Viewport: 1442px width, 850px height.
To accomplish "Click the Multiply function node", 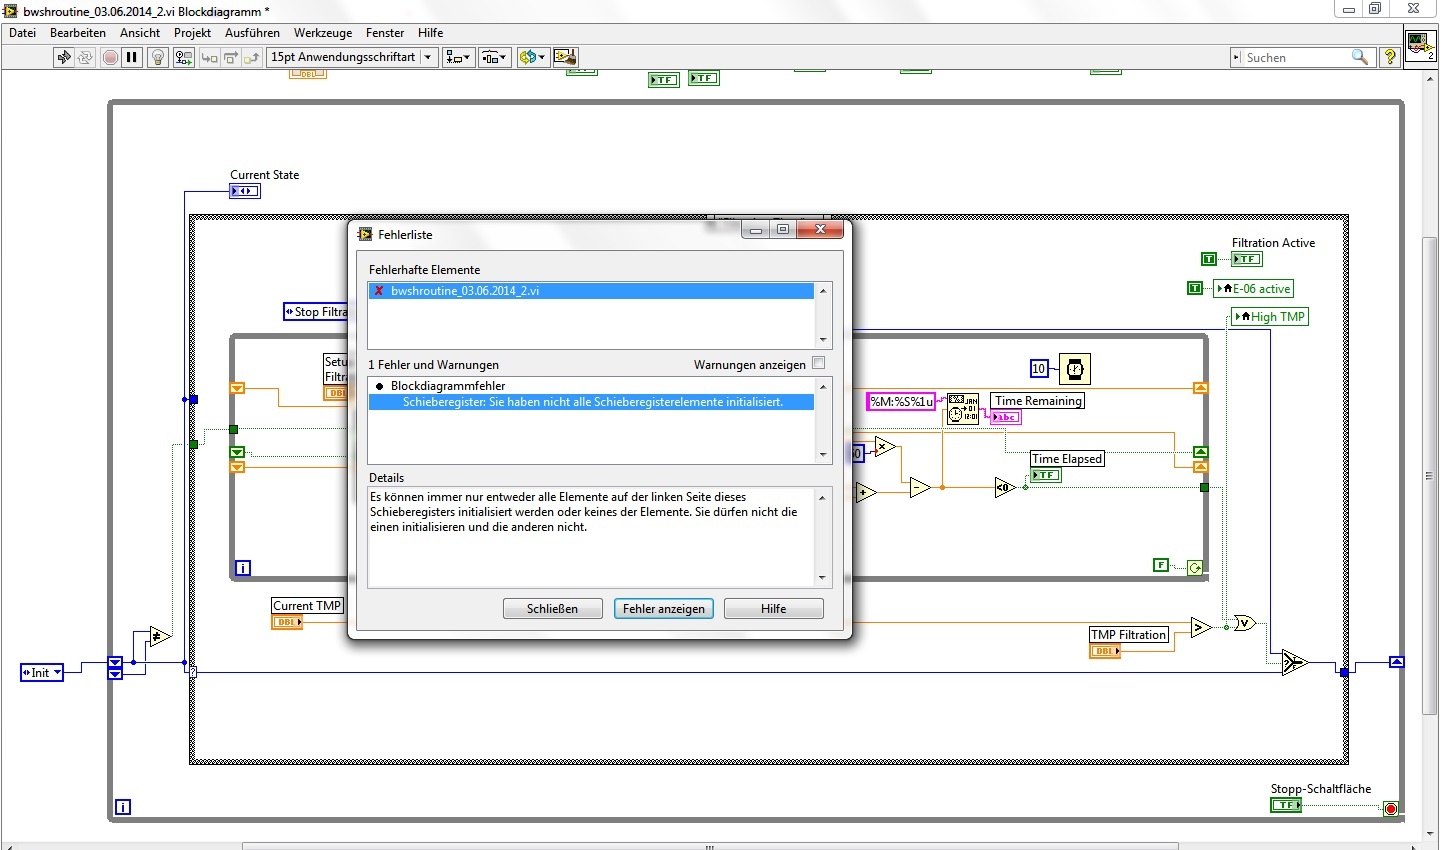I will click(885, 447).
